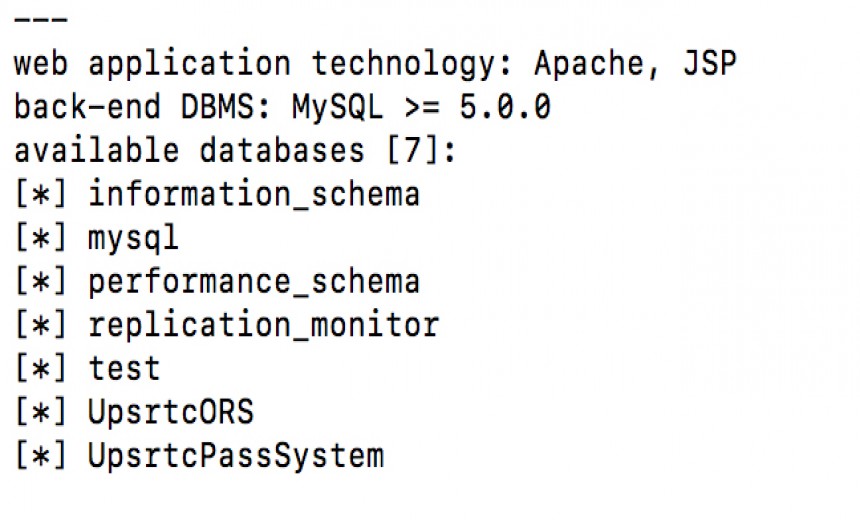Click the test database entry
Image resolution: width=860 pixels, height=520 pixels.
tap(124, 368)
